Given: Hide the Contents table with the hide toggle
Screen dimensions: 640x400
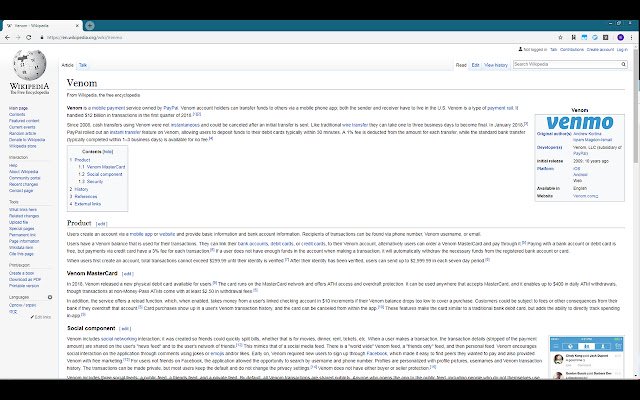Looking at the screenshot, I should [108, 151].
